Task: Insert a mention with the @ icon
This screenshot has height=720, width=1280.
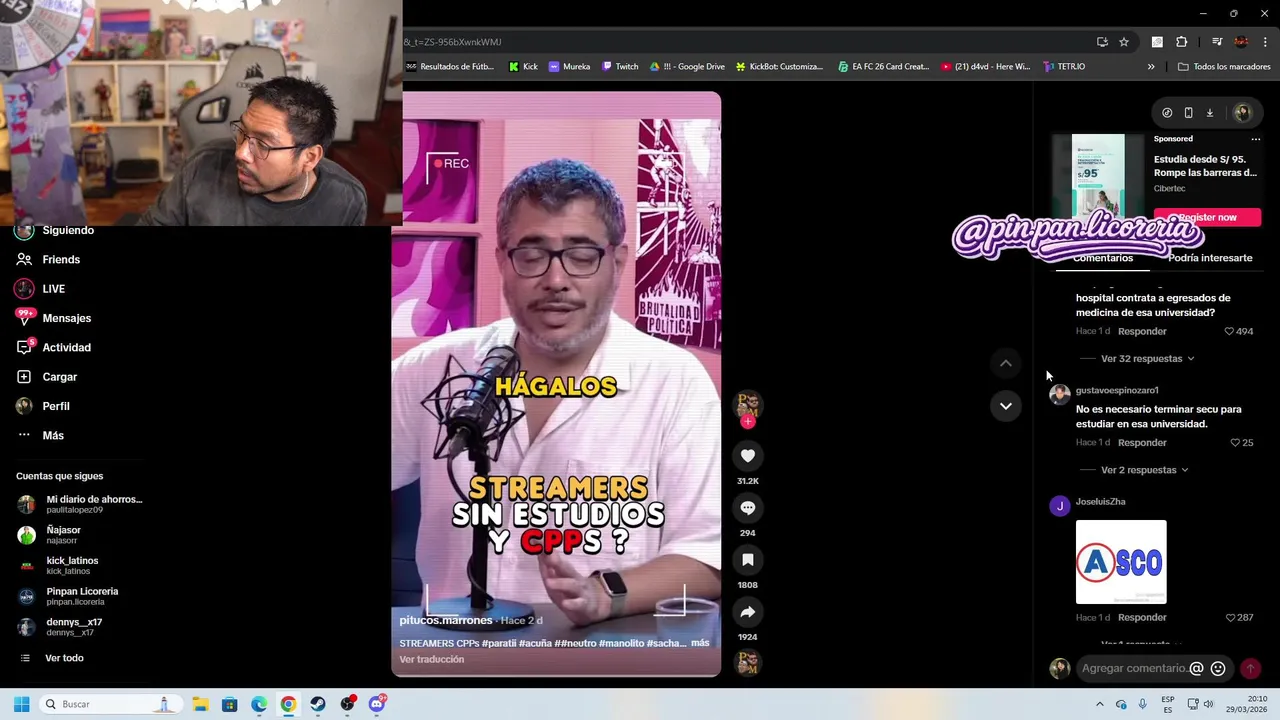Action: 1196,668
